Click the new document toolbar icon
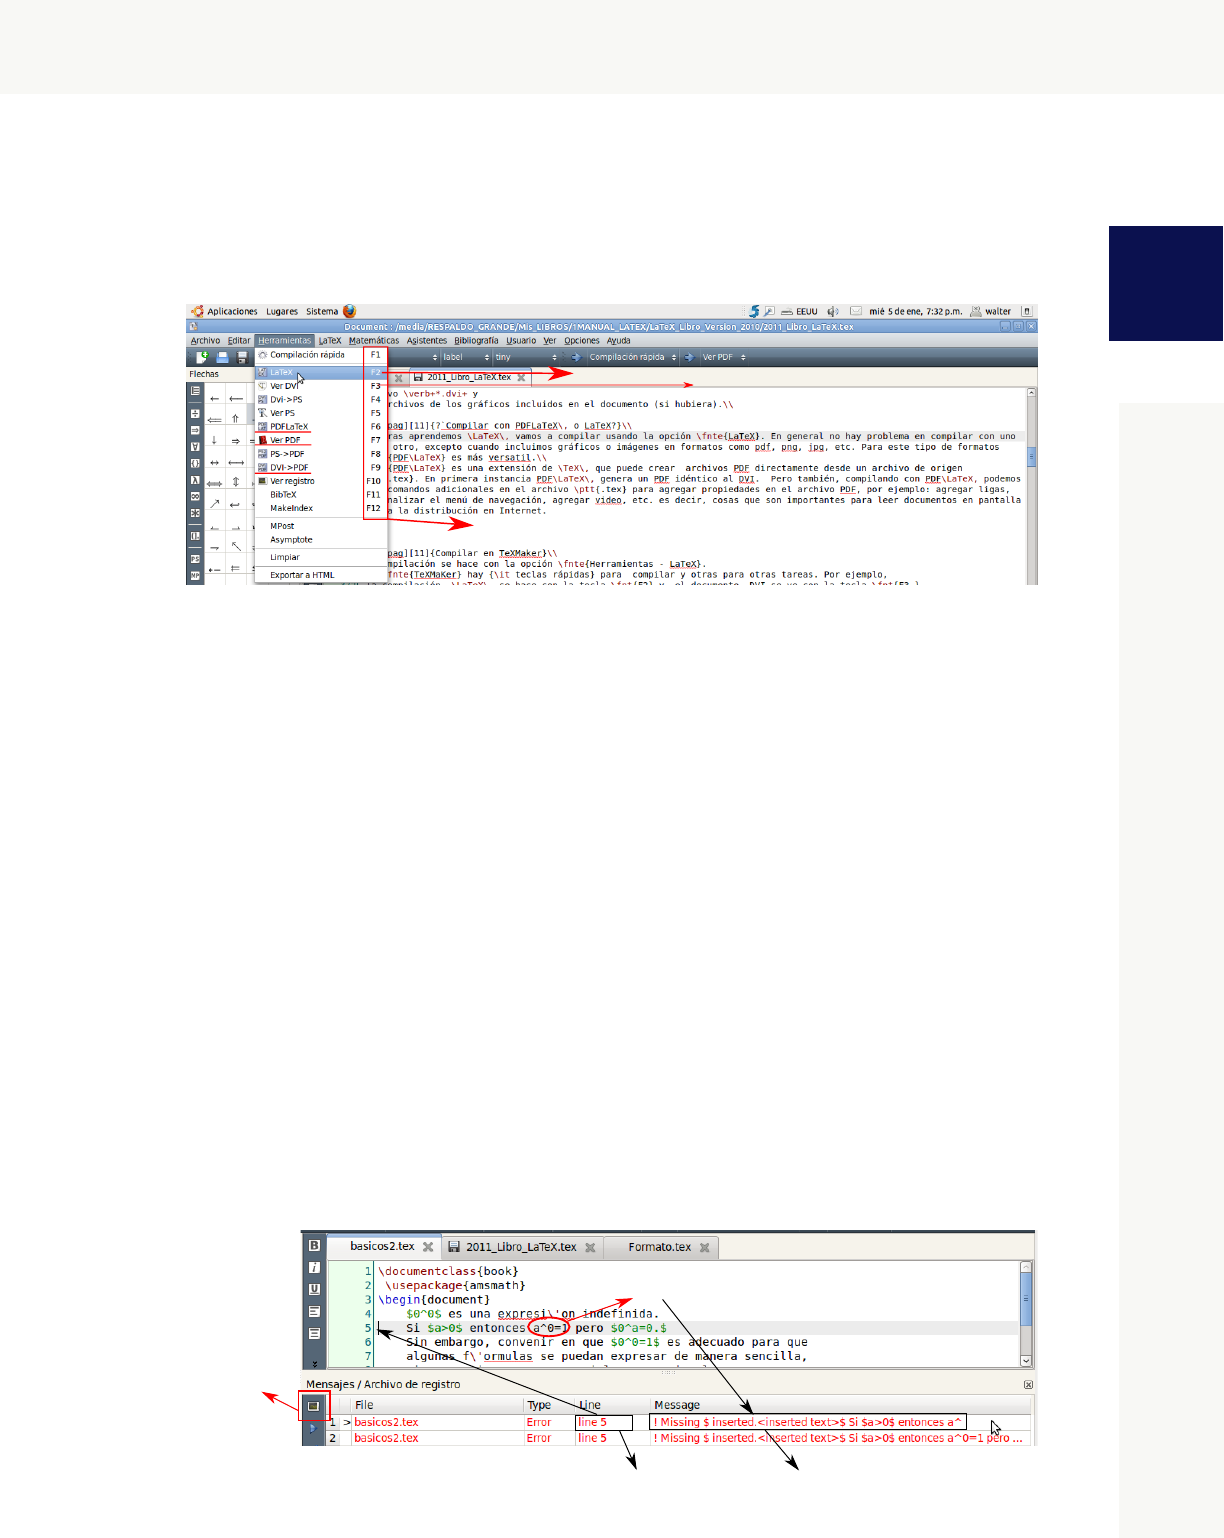The width and height of the screenshot is (1224, 1538). 201,357
